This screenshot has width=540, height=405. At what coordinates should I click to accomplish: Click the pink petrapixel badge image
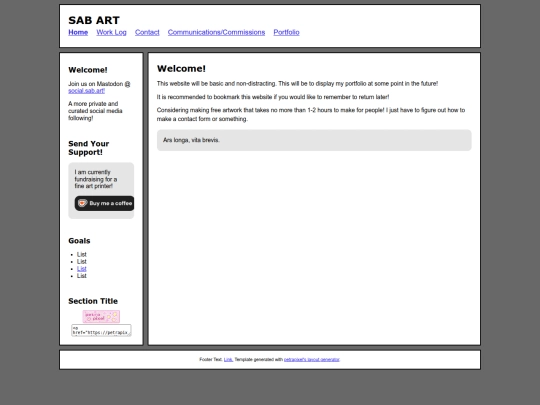(101, 316)
